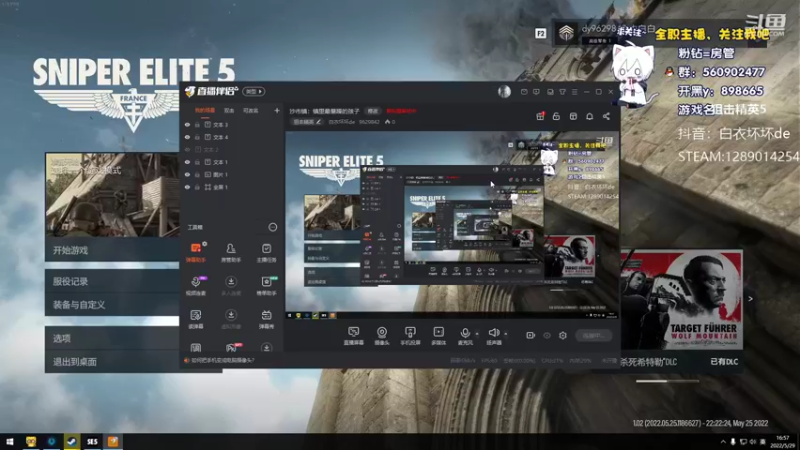Open the hamburger menu in the title bar
800x450 pixels.
[574, 92]
